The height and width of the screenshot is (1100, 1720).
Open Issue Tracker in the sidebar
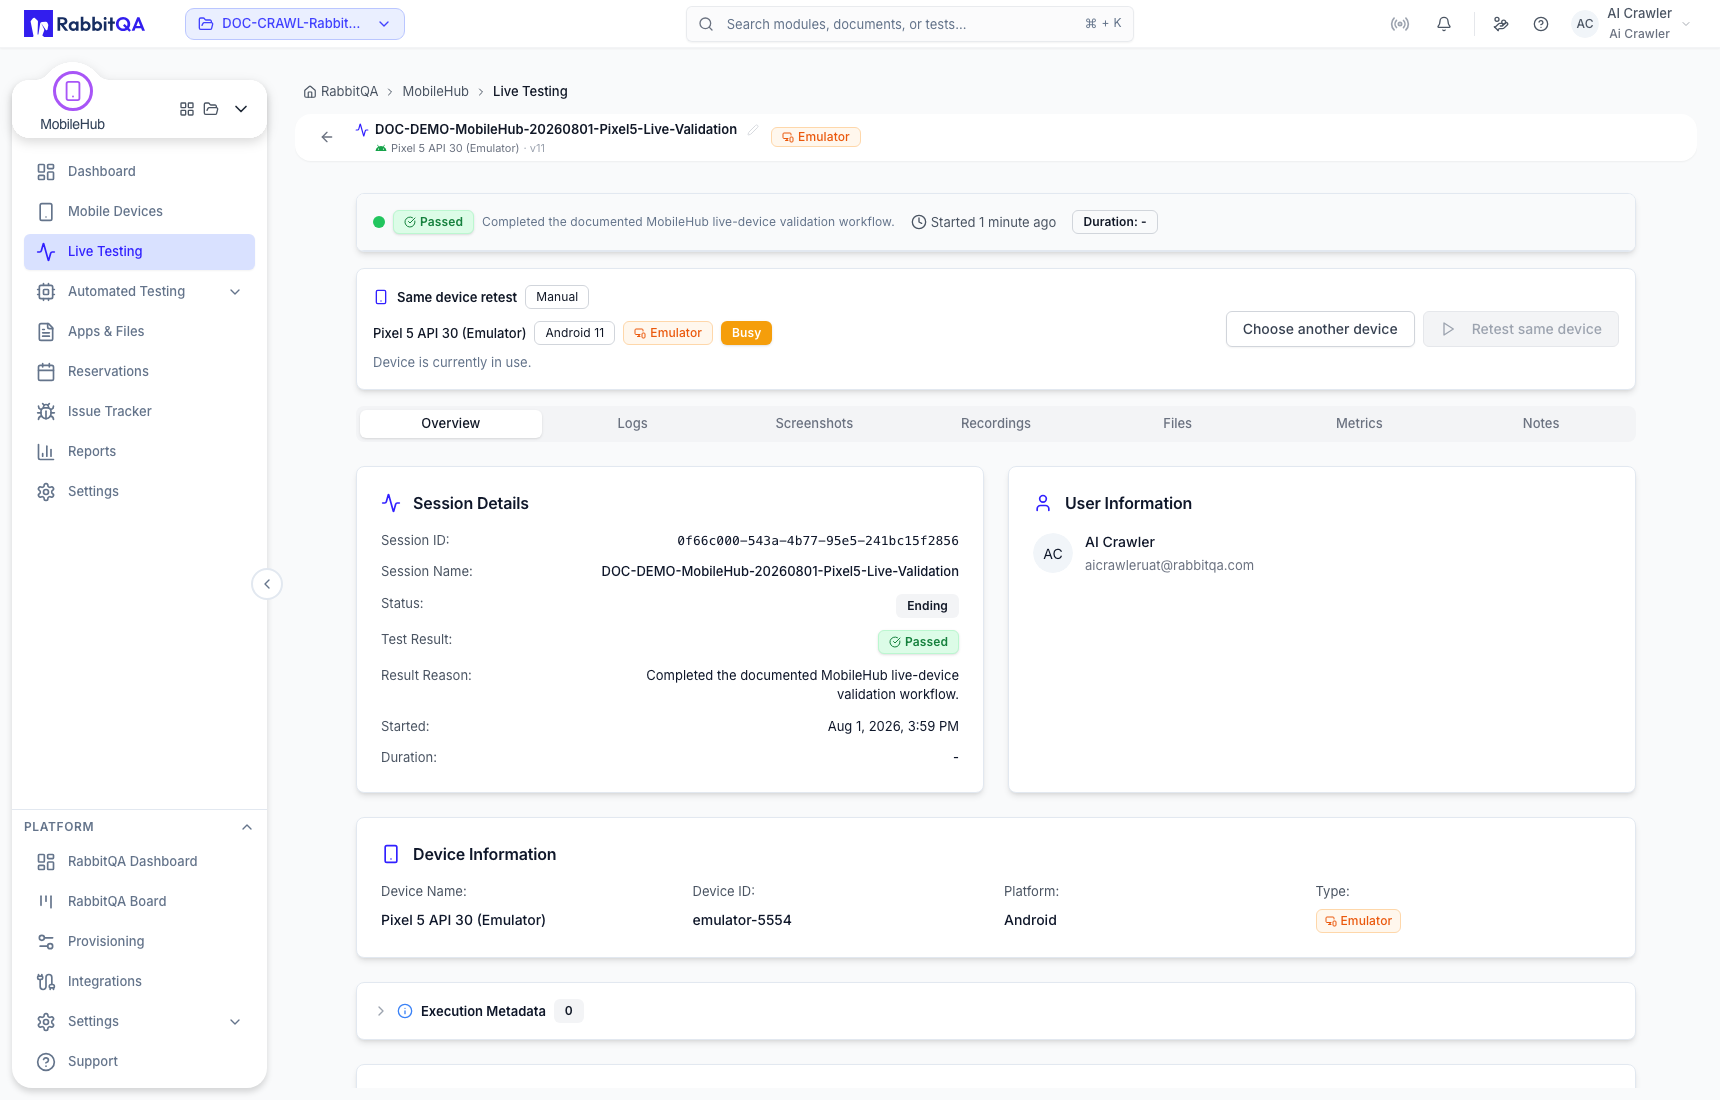pyautogui.click(x=139, y=412)
